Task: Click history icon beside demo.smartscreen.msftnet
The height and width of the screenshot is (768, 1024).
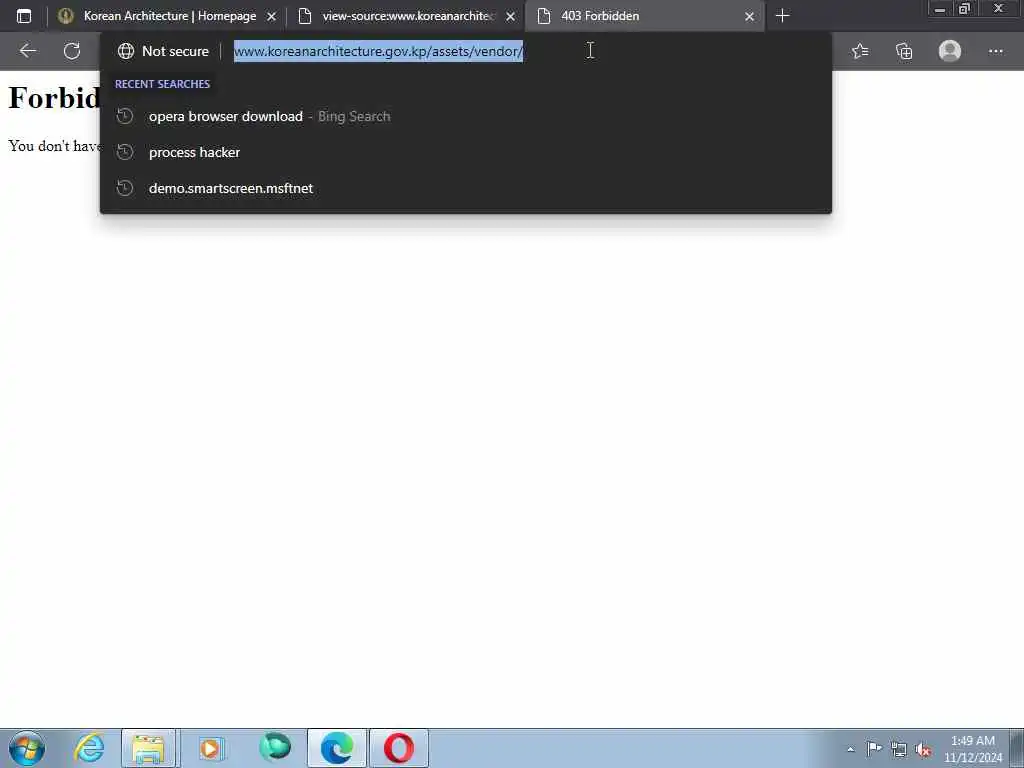Action: [125, 188]
